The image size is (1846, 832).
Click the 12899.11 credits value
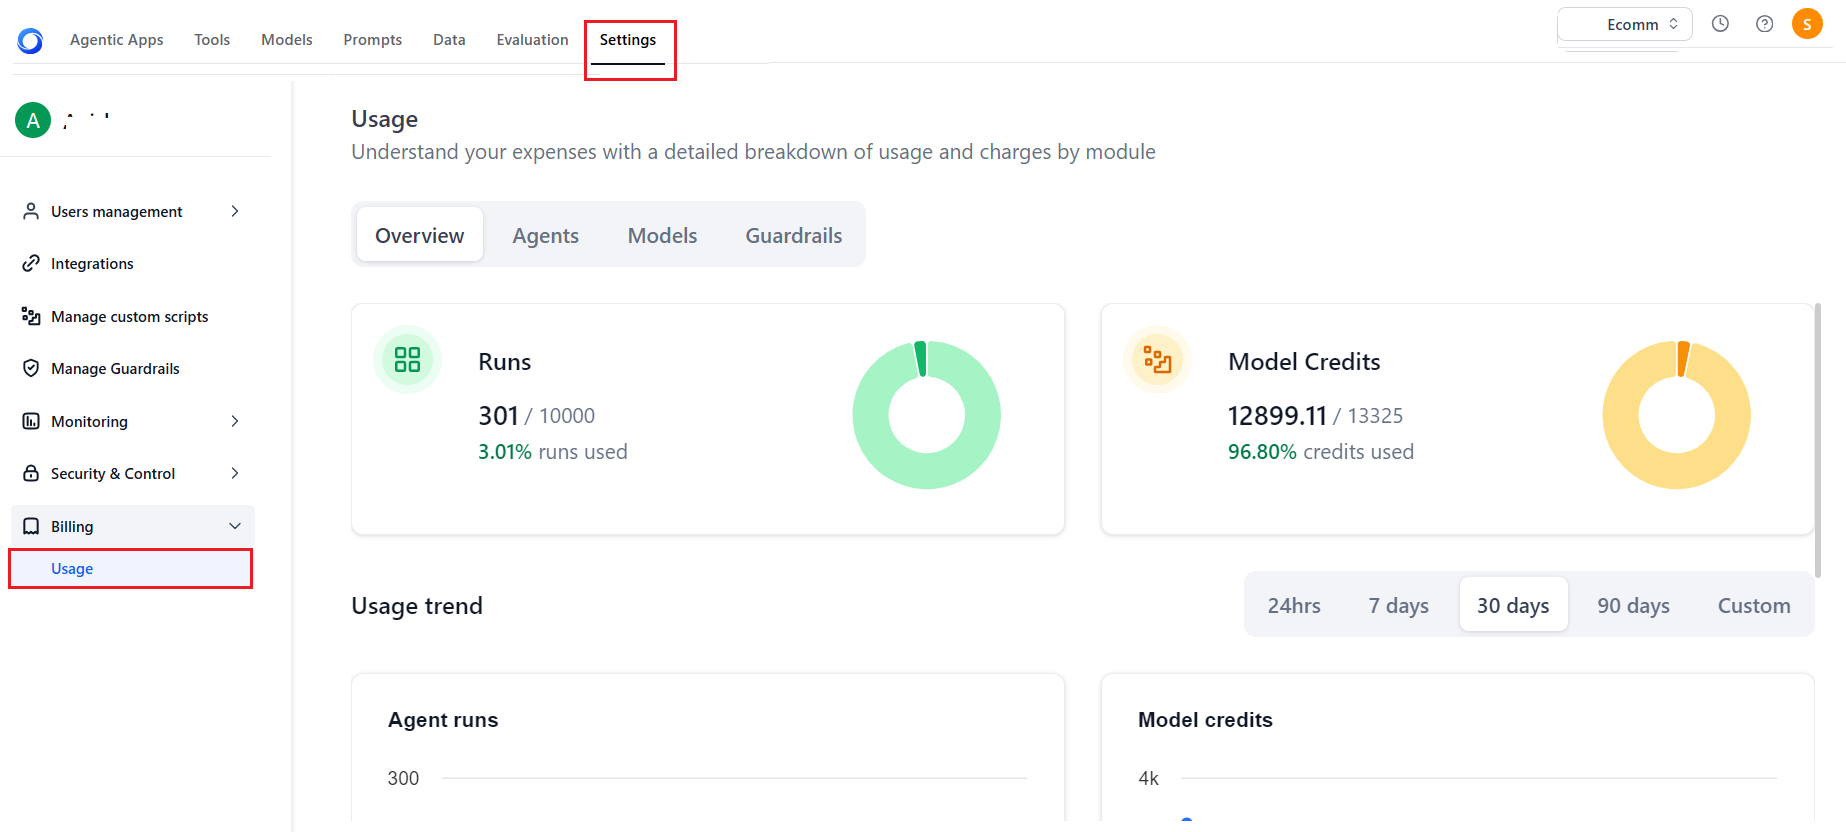pyautogui.click(x=1277, y=415)
